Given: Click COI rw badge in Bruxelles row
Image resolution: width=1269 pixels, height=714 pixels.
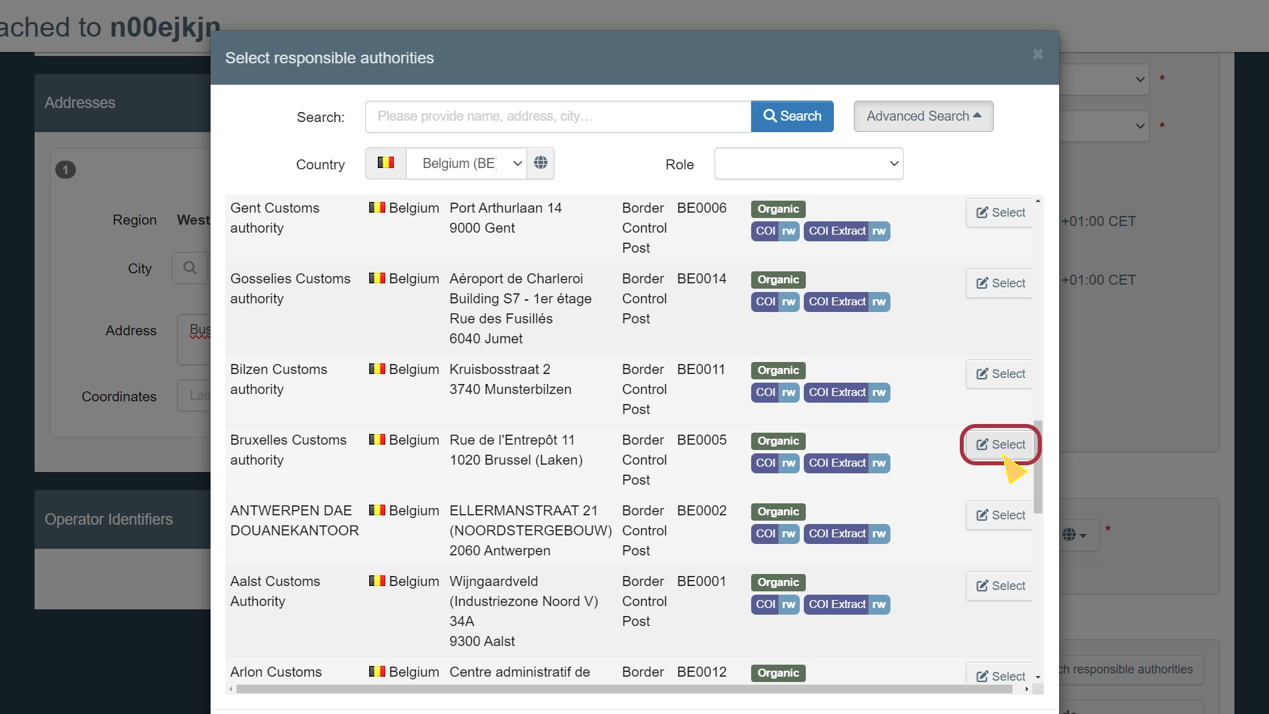Looking at the screenshot, I should coord(775,463).
